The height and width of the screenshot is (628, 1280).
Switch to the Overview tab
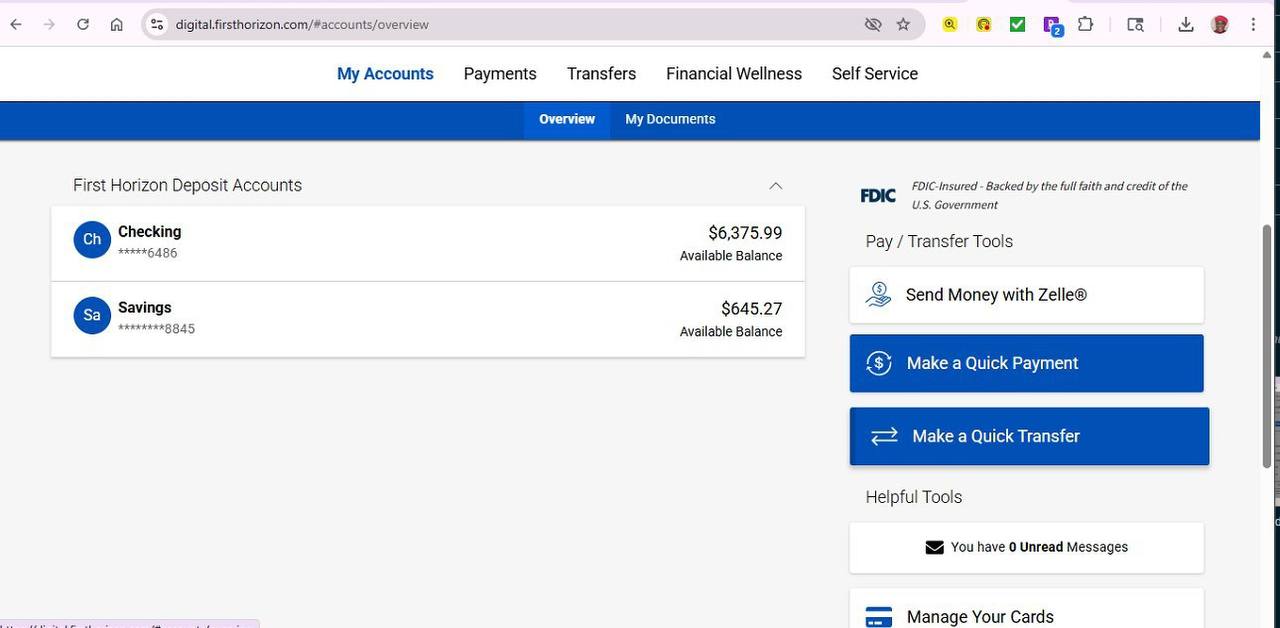coord(567,119)
